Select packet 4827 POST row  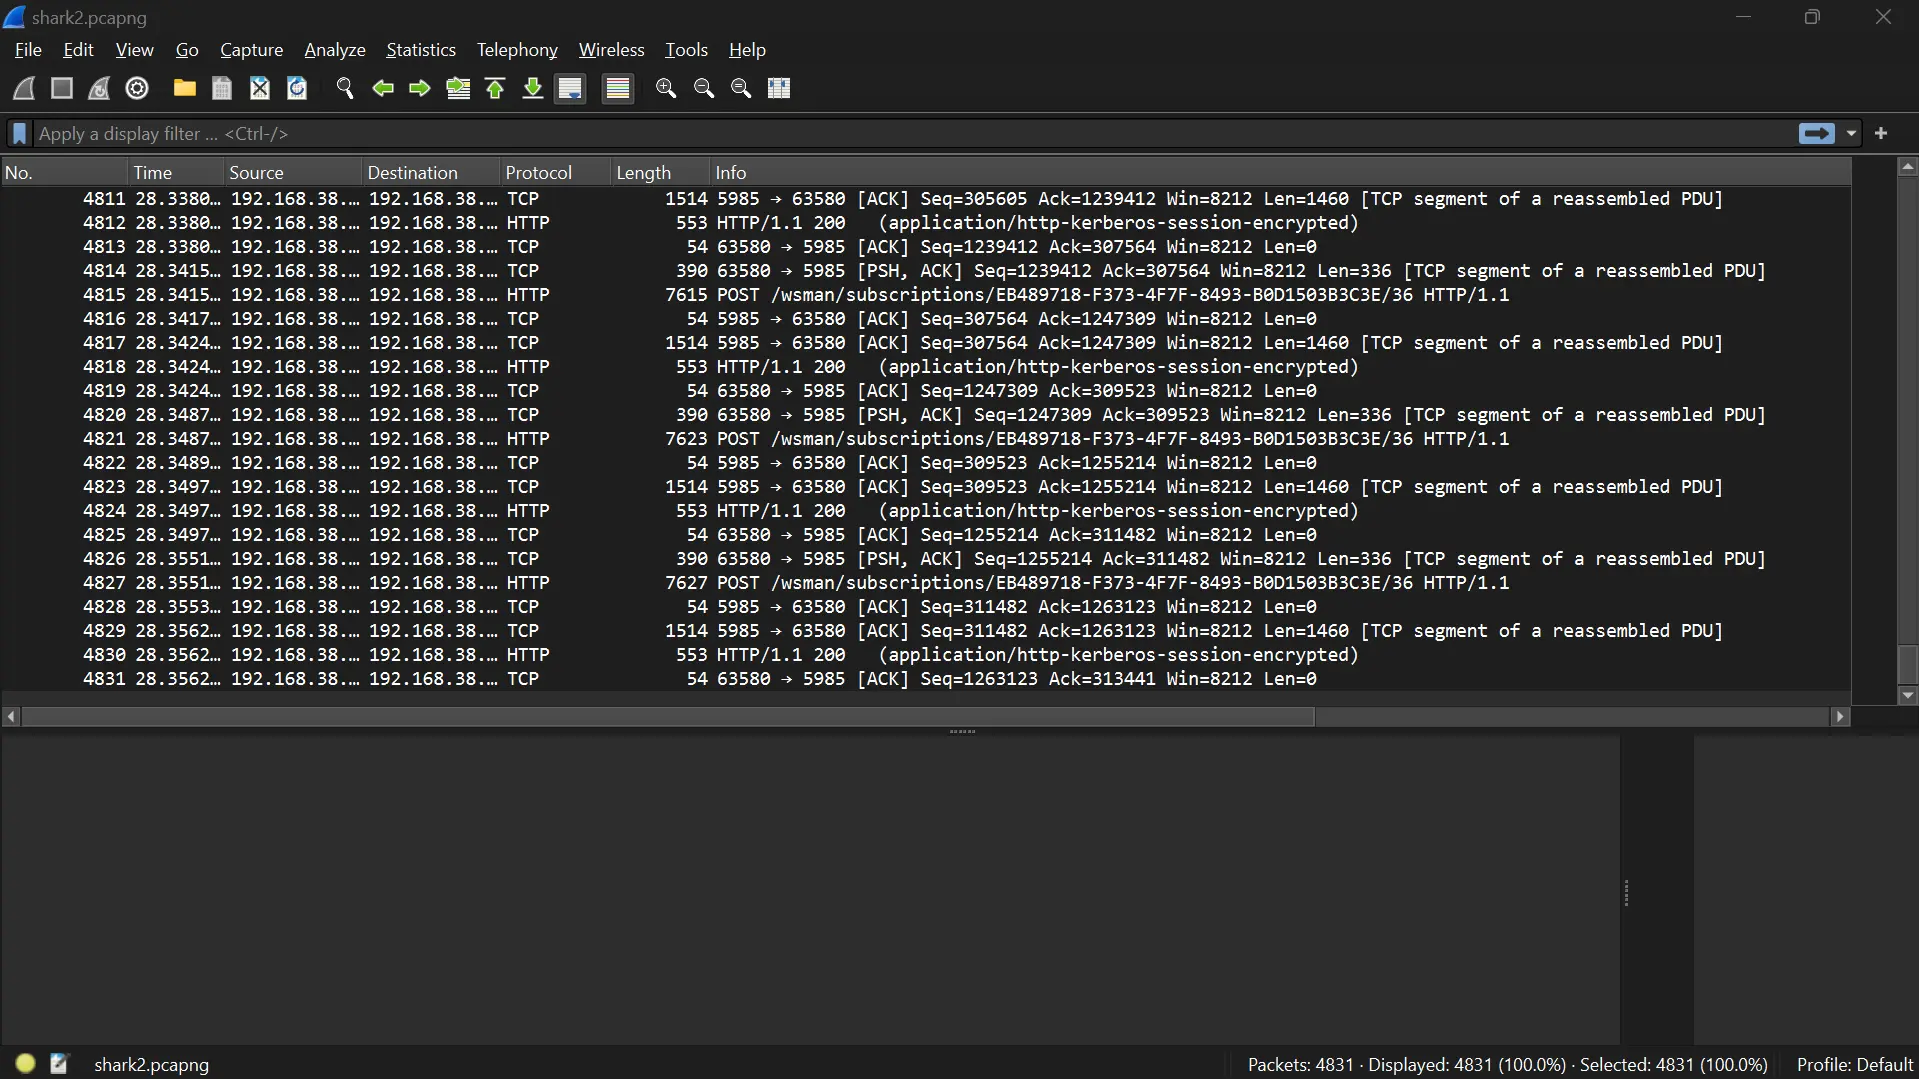(926, 583)
